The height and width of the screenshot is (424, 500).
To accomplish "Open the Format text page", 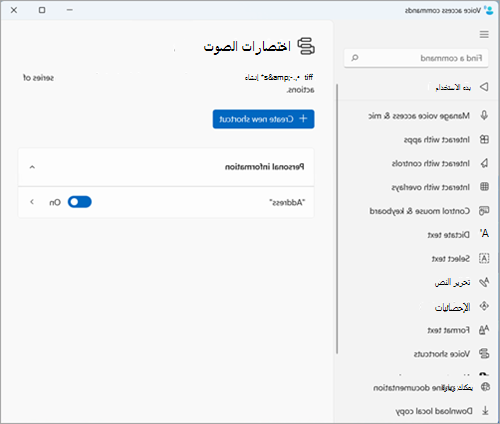I will pyautogui.click(x=448, y=330).
